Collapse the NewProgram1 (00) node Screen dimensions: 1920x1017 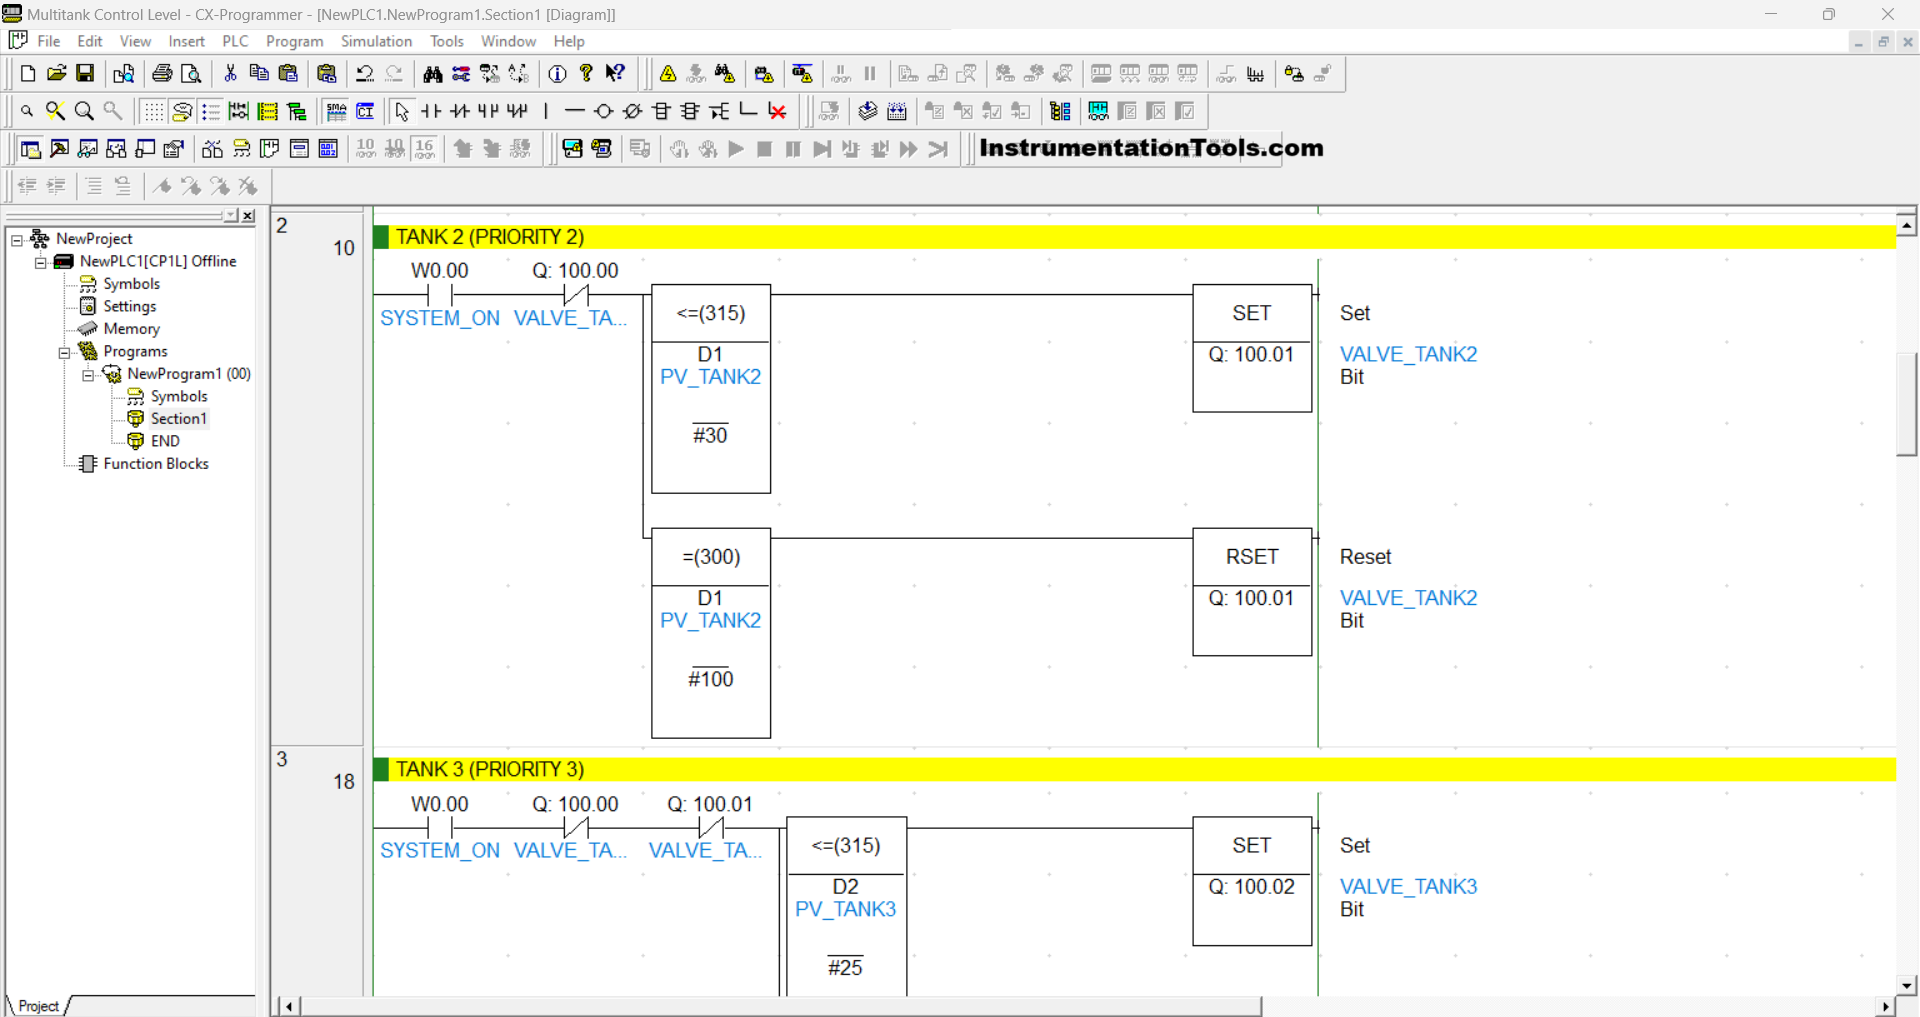click(89, 375)
